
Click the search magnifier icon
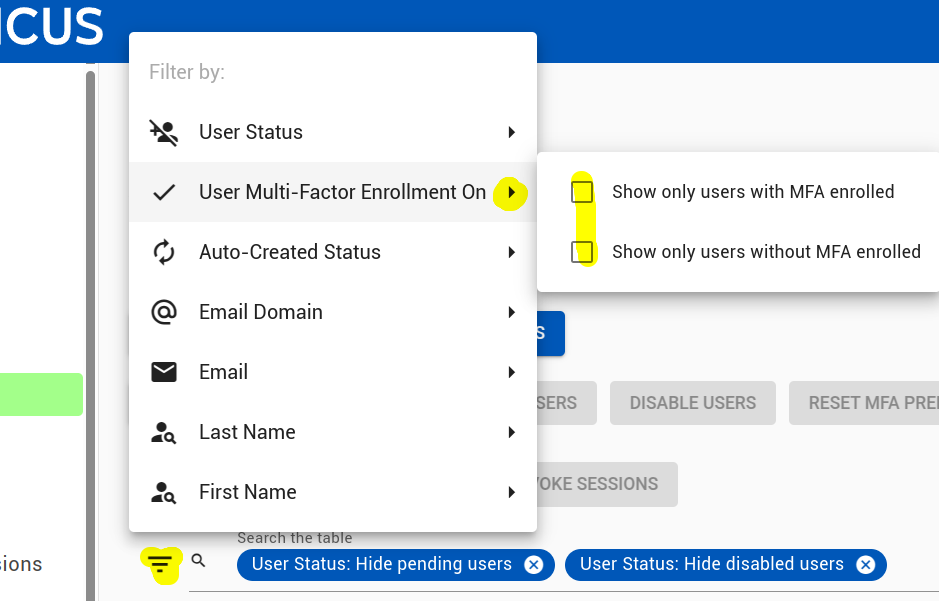tap(198, 561)
